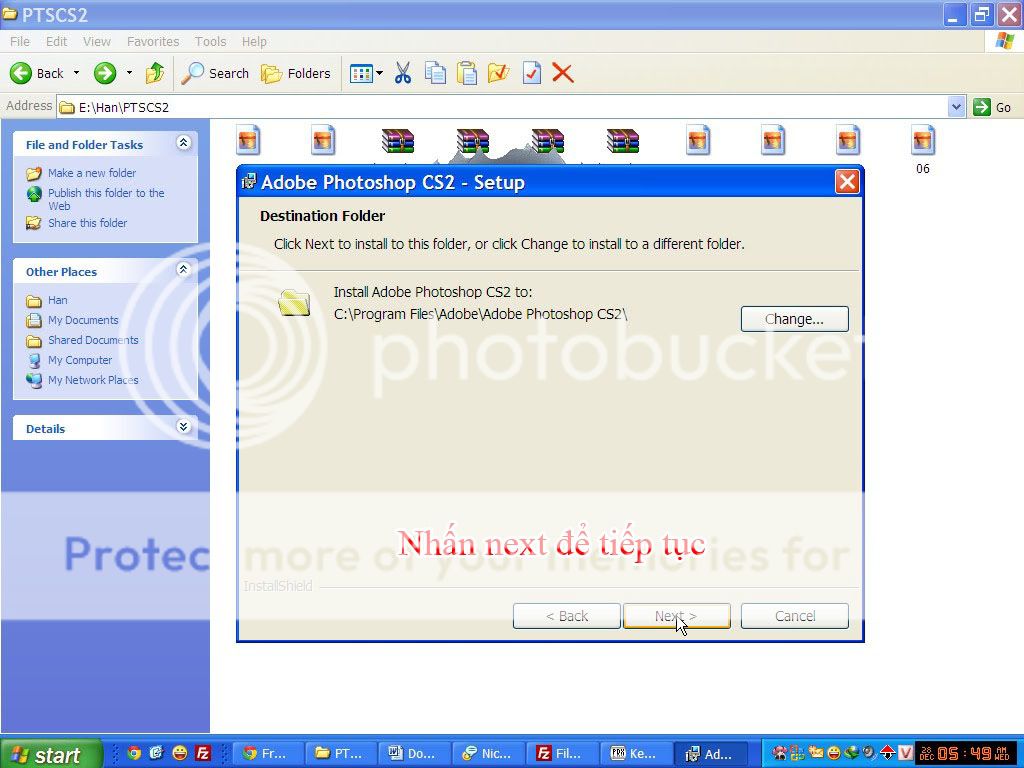Open the View menu

coord(97,41)
